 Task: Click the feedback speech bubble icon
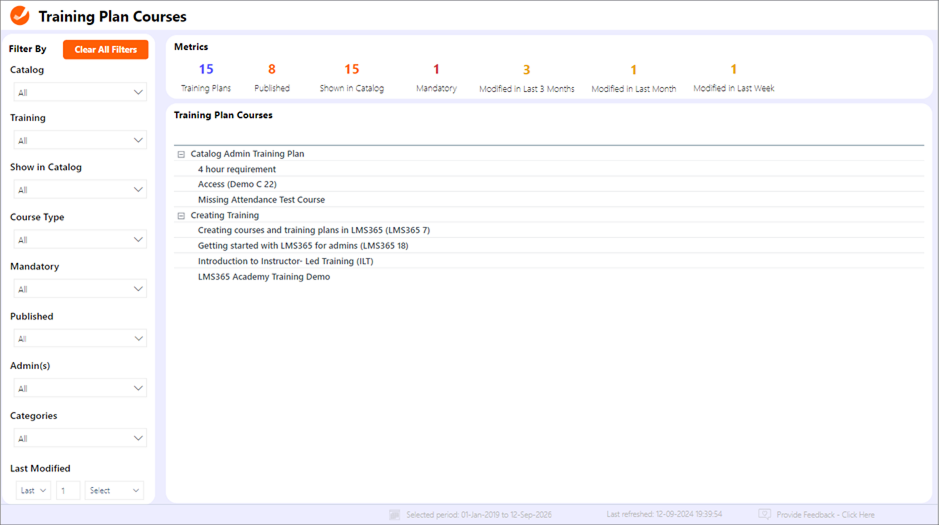[764, 515]
